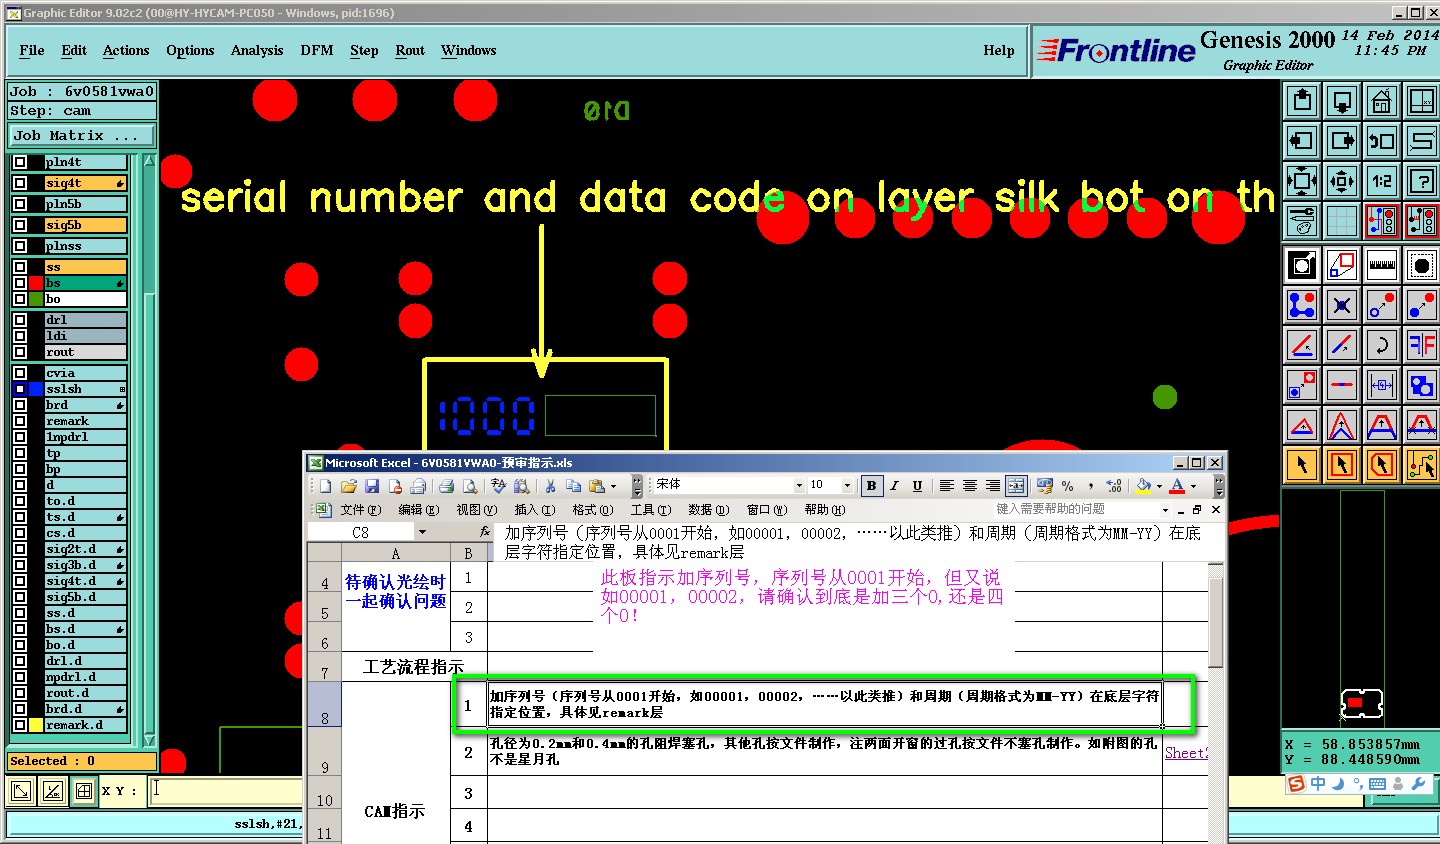Click the green color swatch of bo layer
This screenshot has height=844, width=1440.
point(37,299)
